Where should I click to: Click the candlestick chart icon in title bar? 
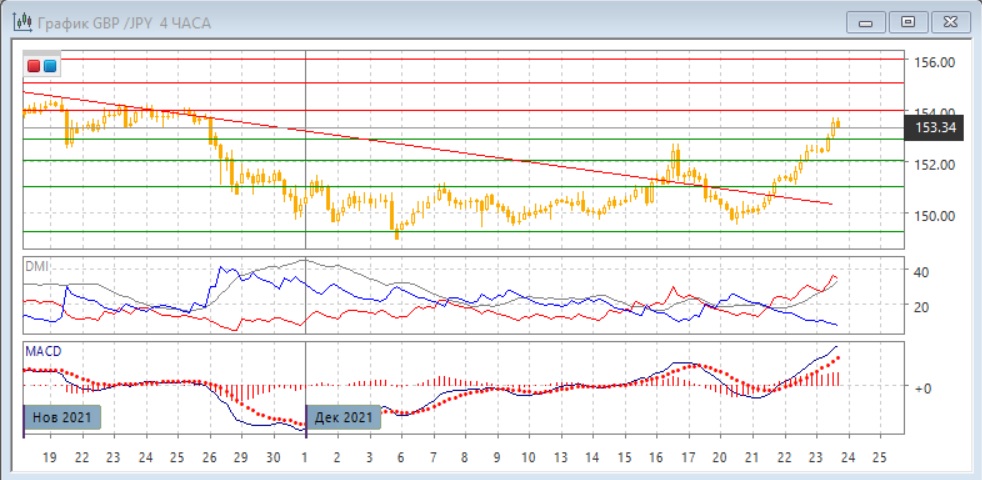pyautogui.click(x=20, y=22)
